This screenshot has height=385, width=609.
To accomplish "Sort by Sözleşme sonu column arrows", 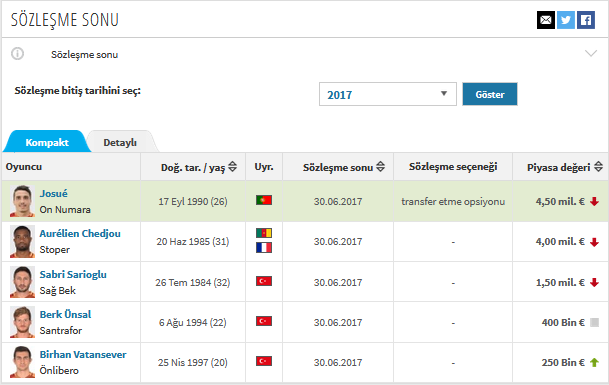I will 381,167.
